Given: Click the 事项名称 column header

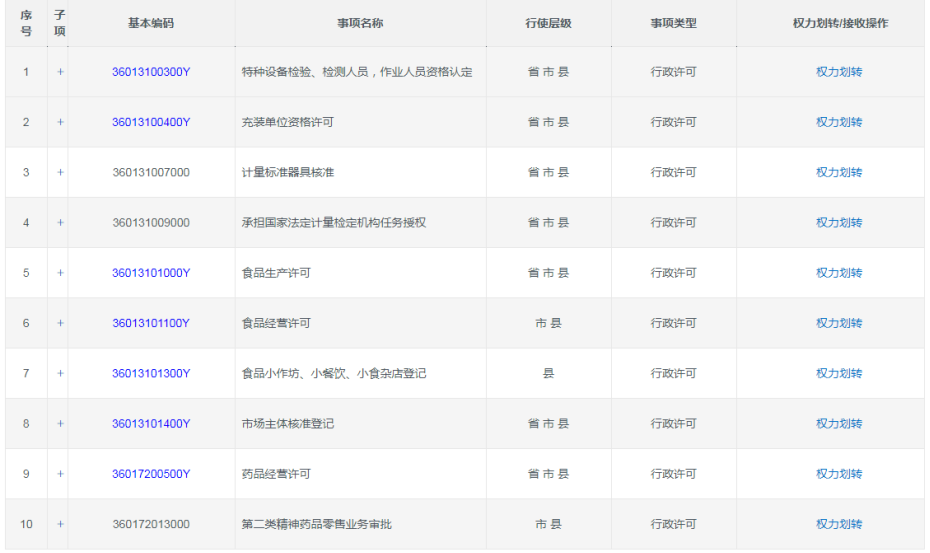Looking at the screenshot, I should 360,23.
